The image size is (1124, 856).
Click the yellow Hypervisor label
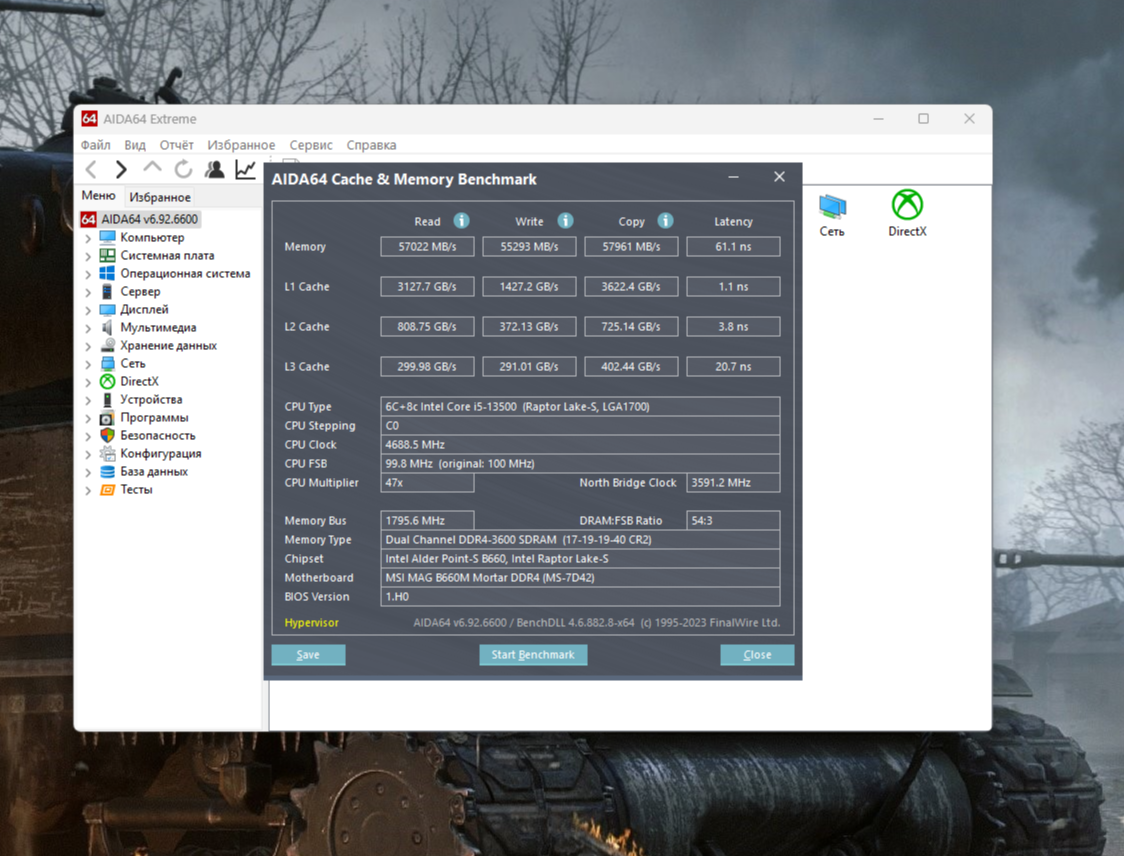311,622
